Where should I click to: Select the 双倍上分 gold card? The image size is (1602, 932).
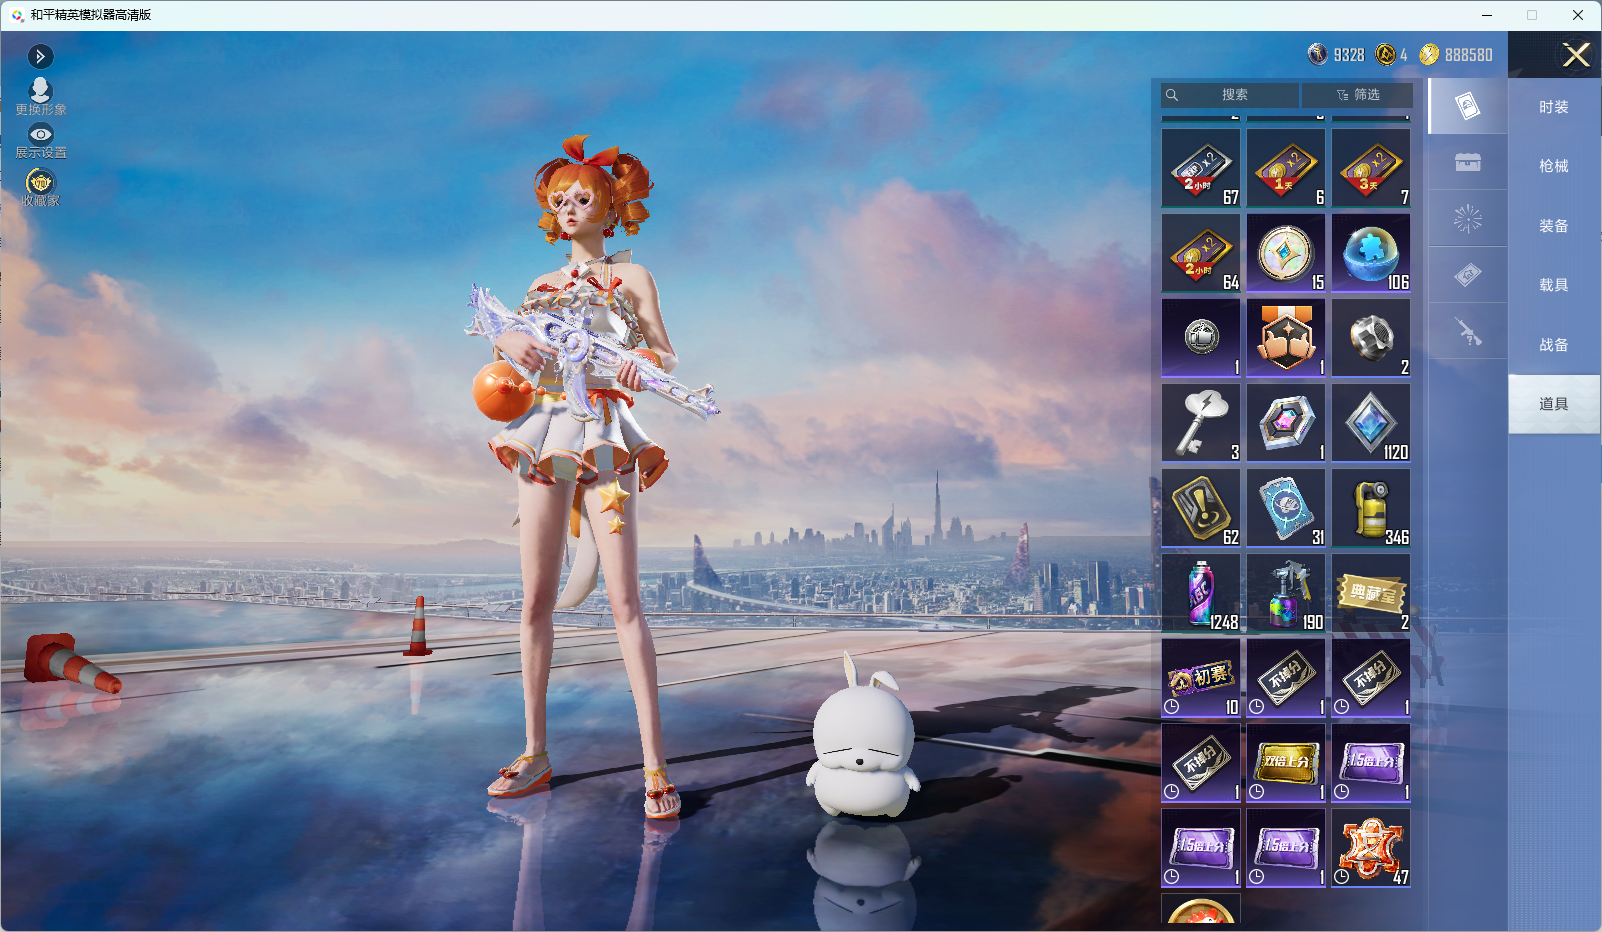(x=1286, y=763)
